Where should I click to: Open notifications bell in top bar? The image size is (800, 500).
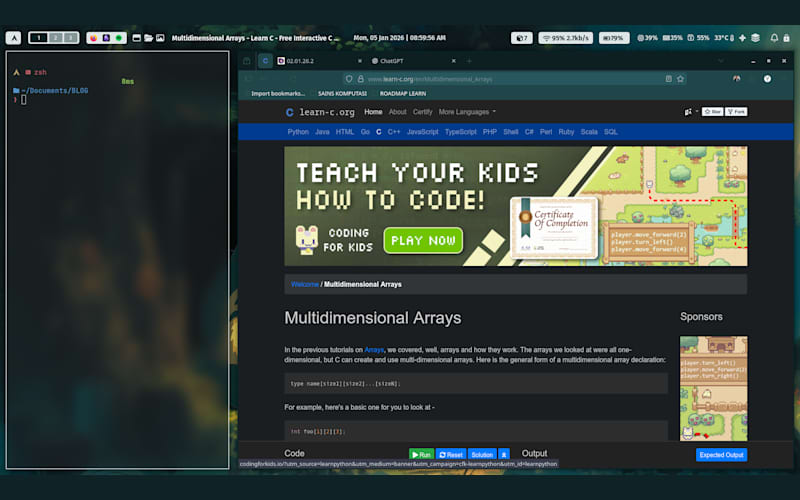click(774, 38)
